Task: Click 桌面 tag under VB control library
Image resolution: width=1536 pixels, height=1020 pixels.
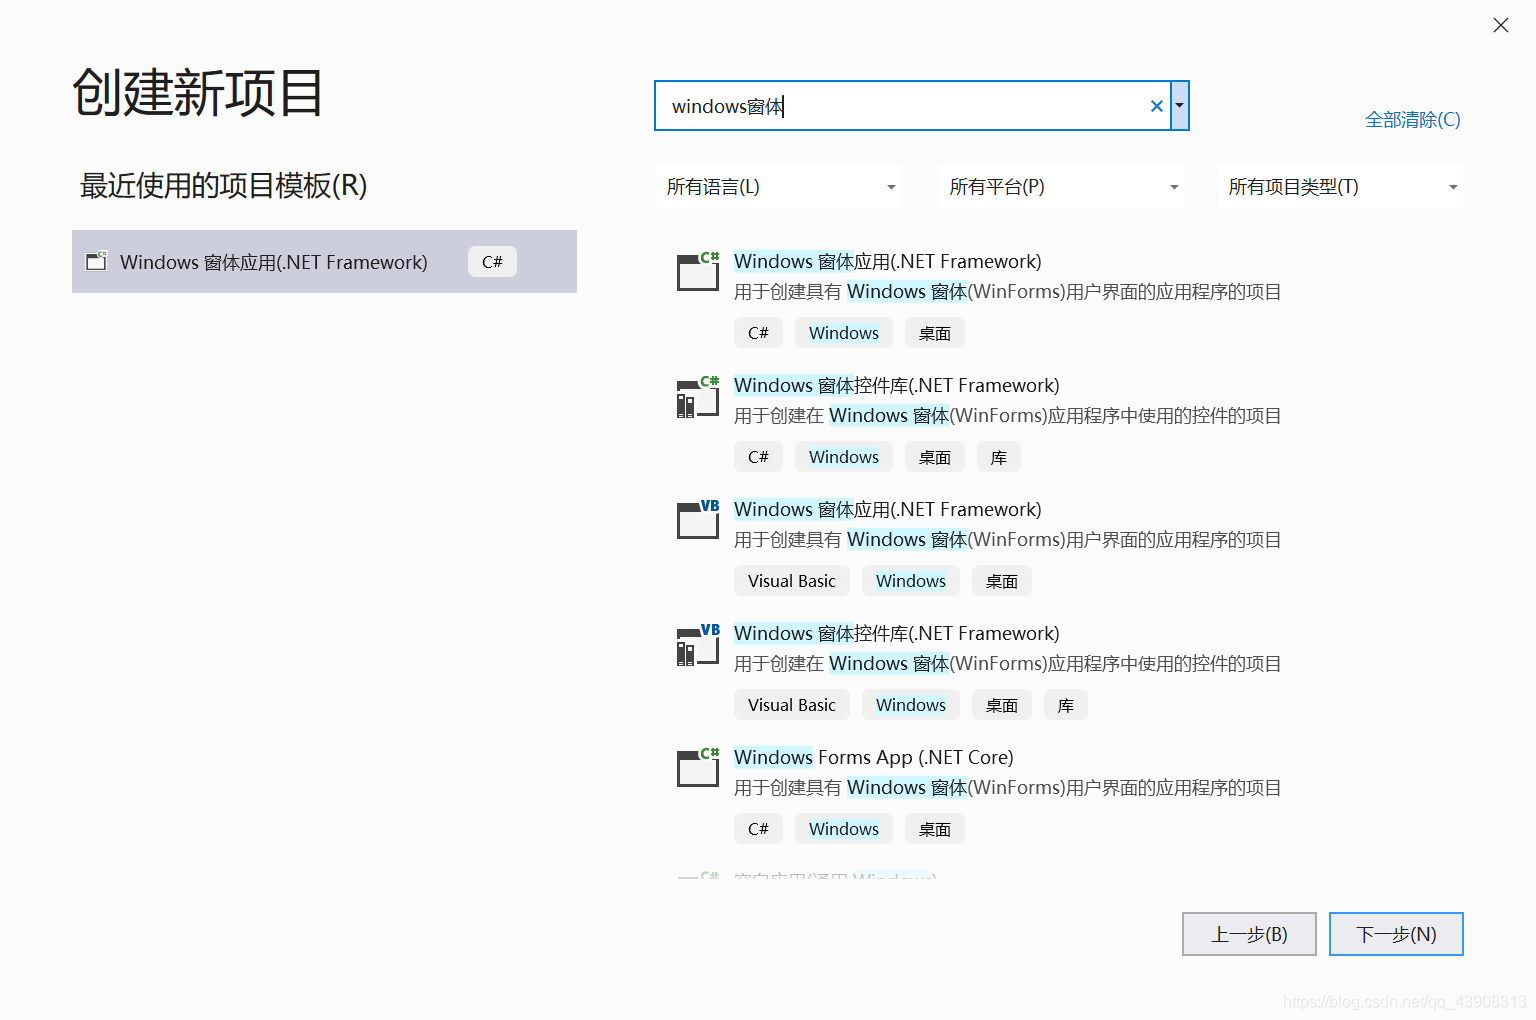Action: pyautogui.click(x=1002, y=705)
